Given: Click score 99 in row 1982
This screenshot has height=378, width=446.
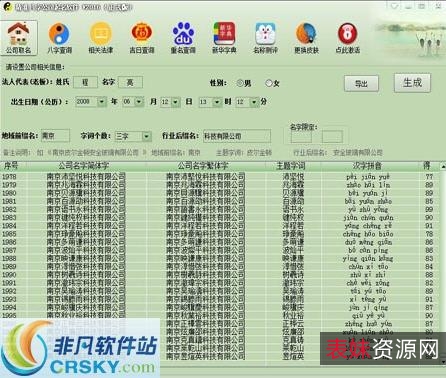Looking at the screenshot, I should pos(429,209).
